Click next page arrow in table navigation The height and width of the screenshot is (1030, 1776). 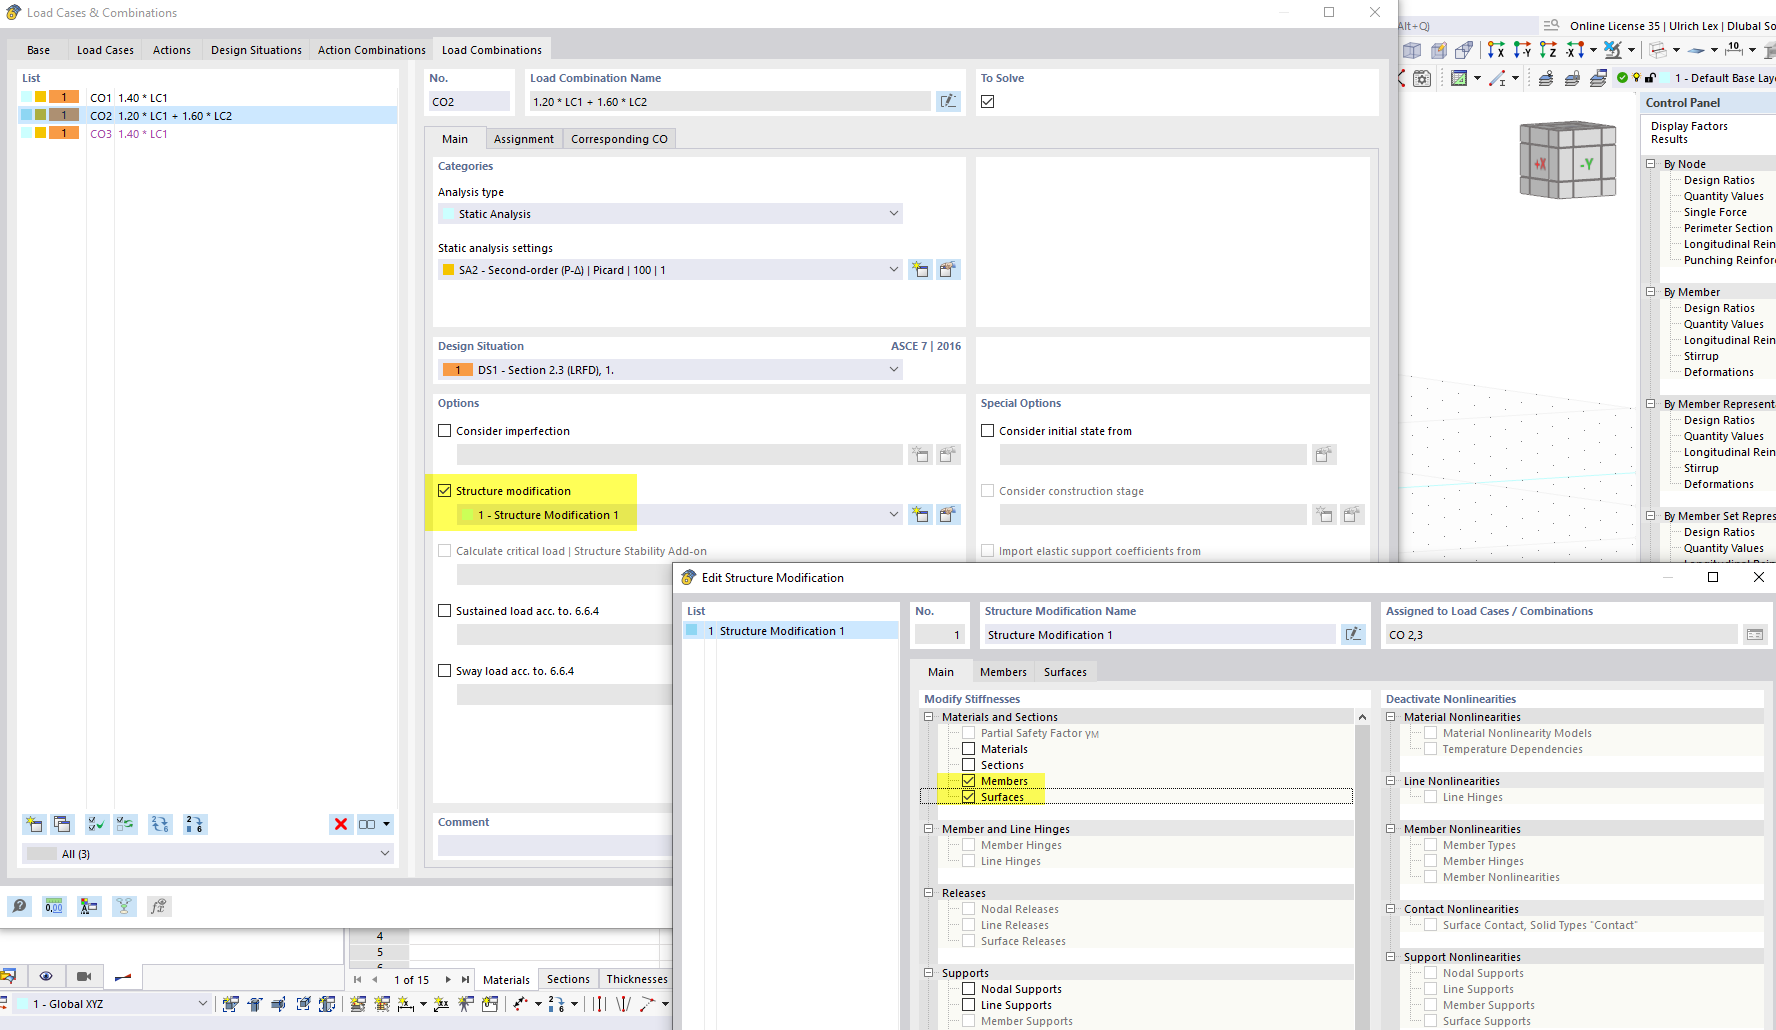448,980
